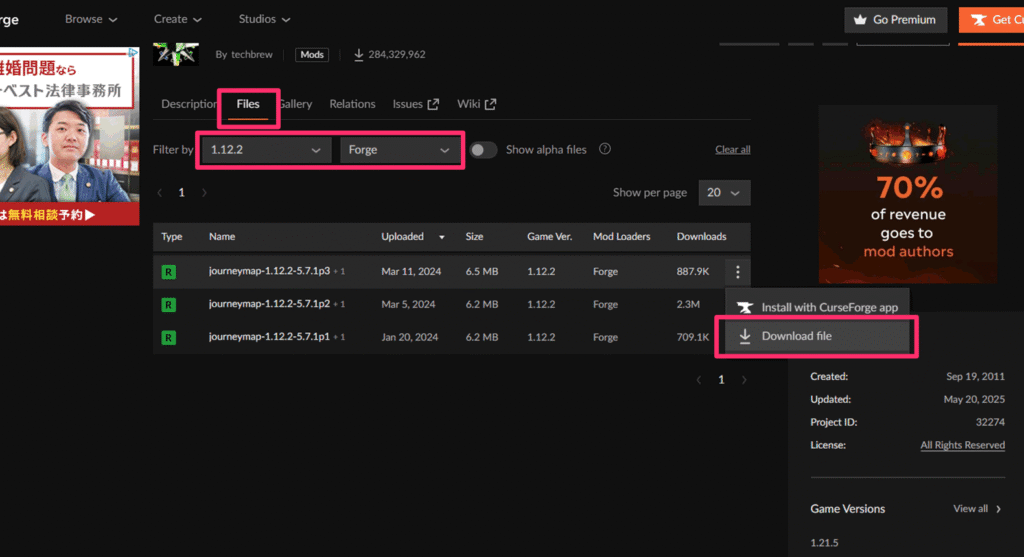Go to next page at bottom pagination
Viewport: 1024px width, 557px height.
(744, 379)
